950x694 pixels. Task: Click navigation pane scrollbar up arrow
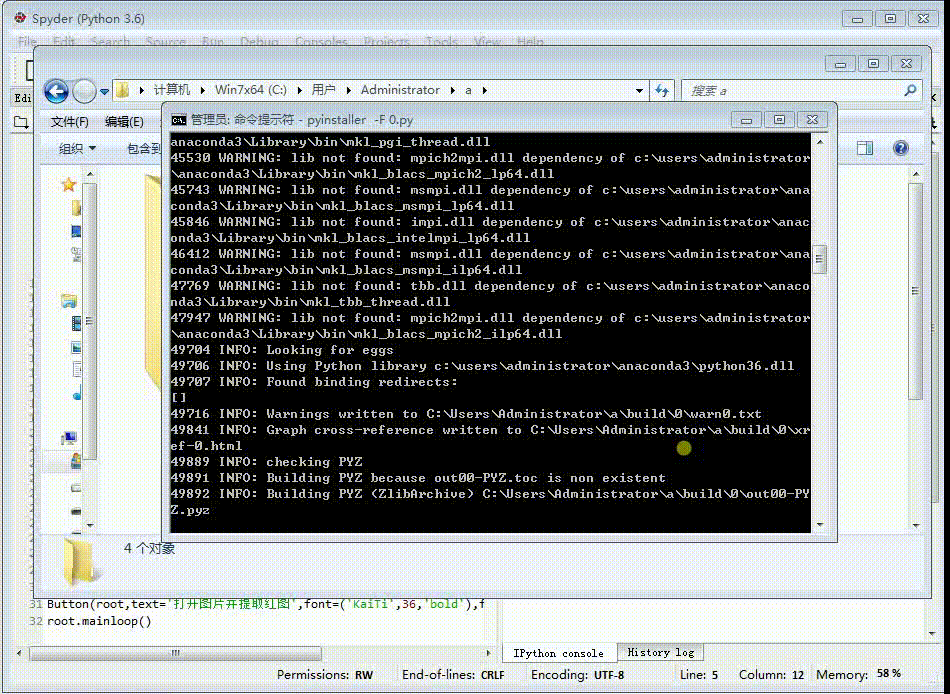pos(90,175)
